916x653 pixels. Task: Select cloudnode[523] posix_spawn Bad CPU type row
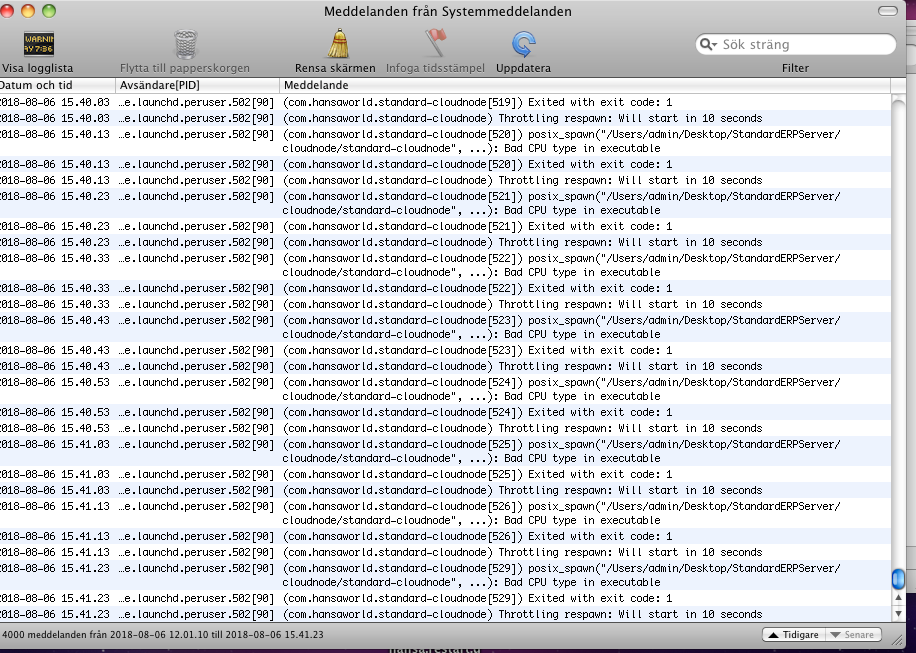point(445,326)
